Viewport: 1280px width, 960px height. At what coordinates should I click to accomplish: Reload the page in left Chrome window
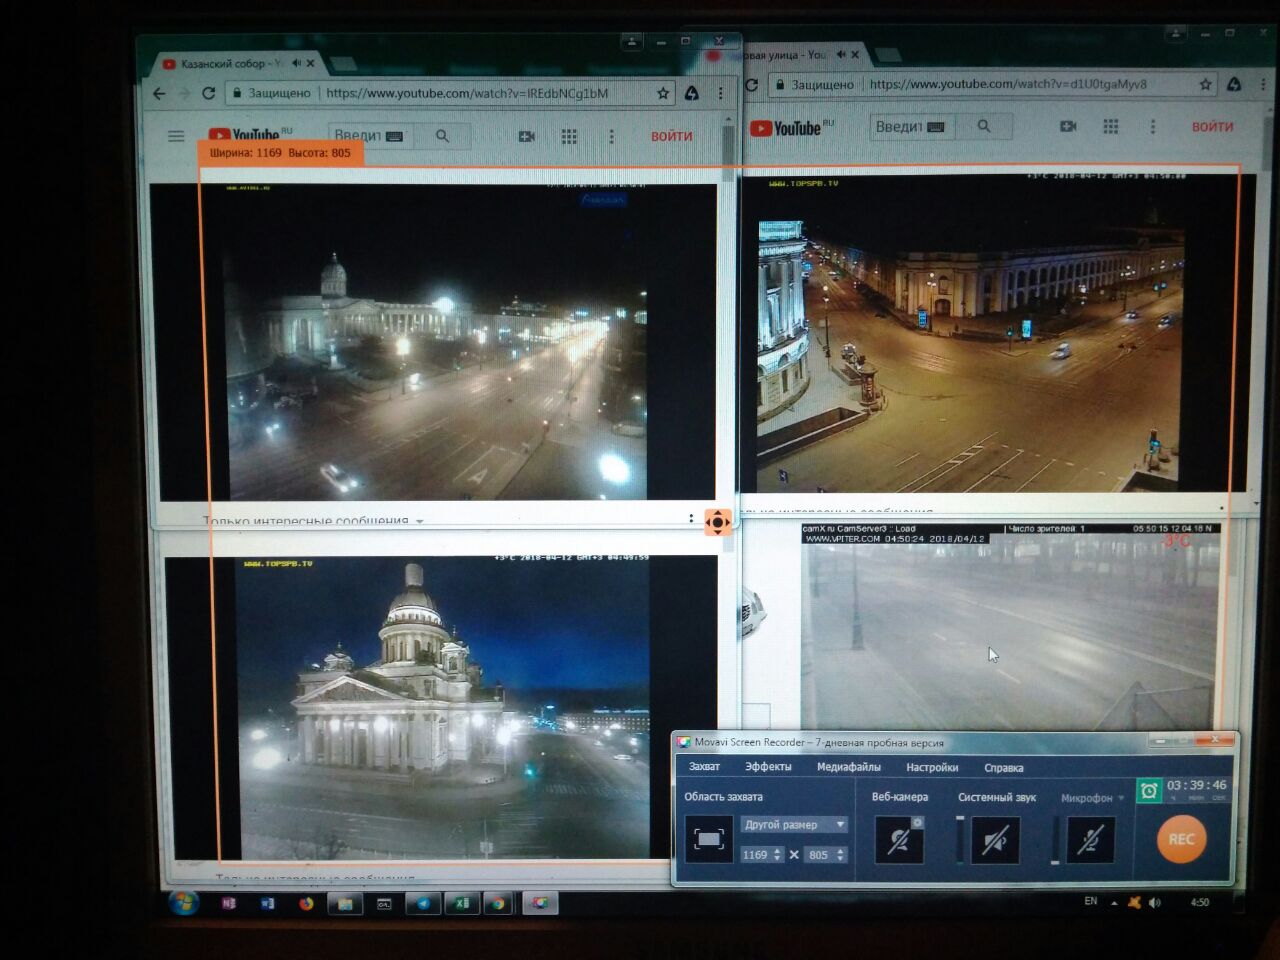click(209, 93)
